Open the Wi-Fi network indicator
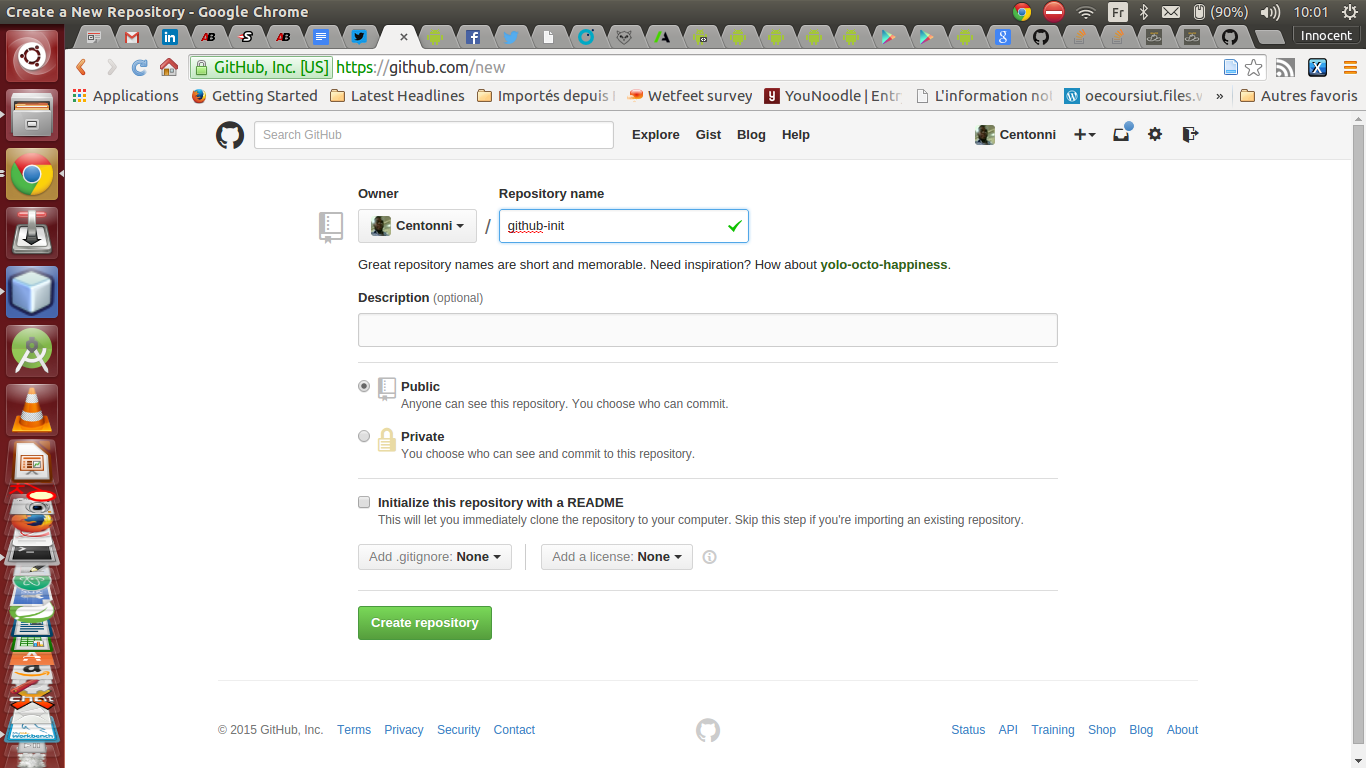 pos(1086,12)
